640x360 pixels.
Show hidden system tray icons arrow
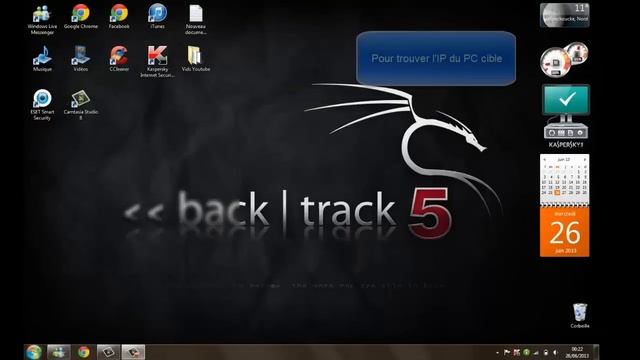tap(497, 353)
